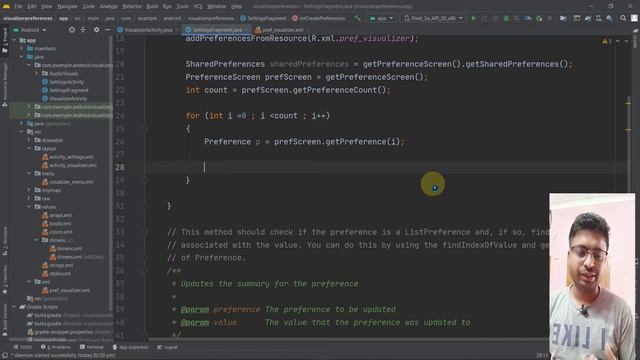Screen dimensions: 640x360
Task: Collapse the app module node
Action: click(x=14, y=40)
